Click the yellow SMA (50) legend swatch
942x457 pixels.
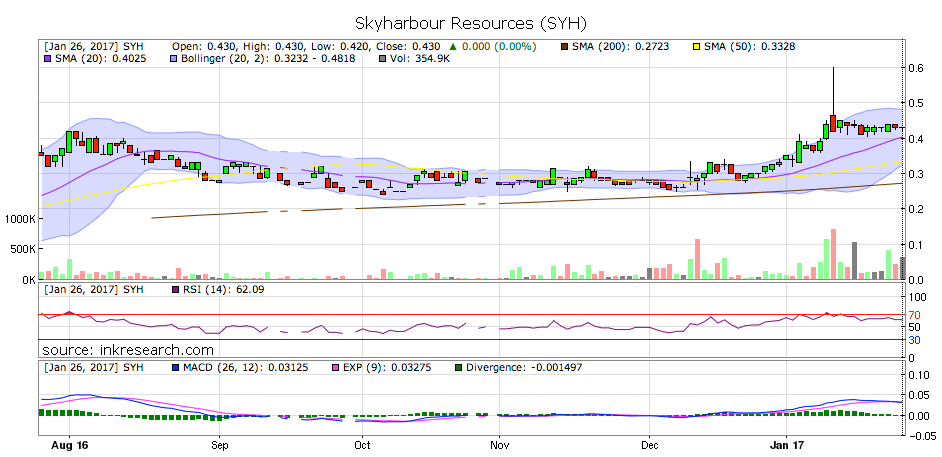coord(697,46)
